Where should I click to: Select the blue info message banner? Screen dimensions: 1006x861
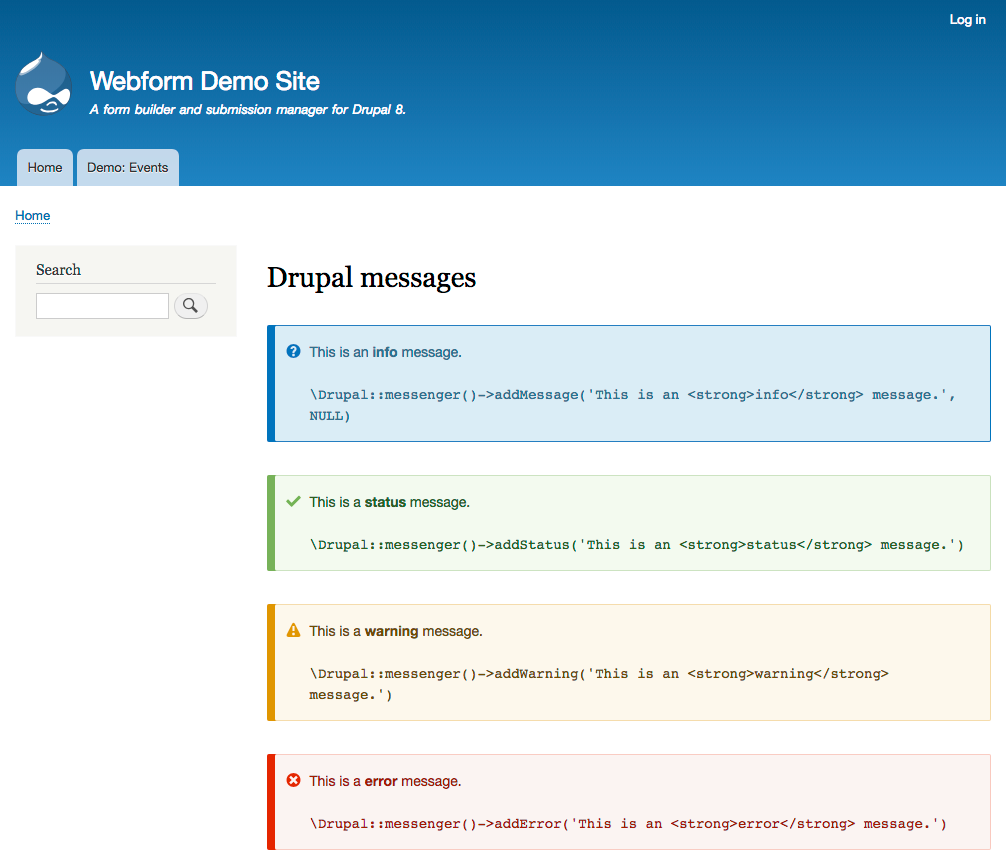[627, 383]
